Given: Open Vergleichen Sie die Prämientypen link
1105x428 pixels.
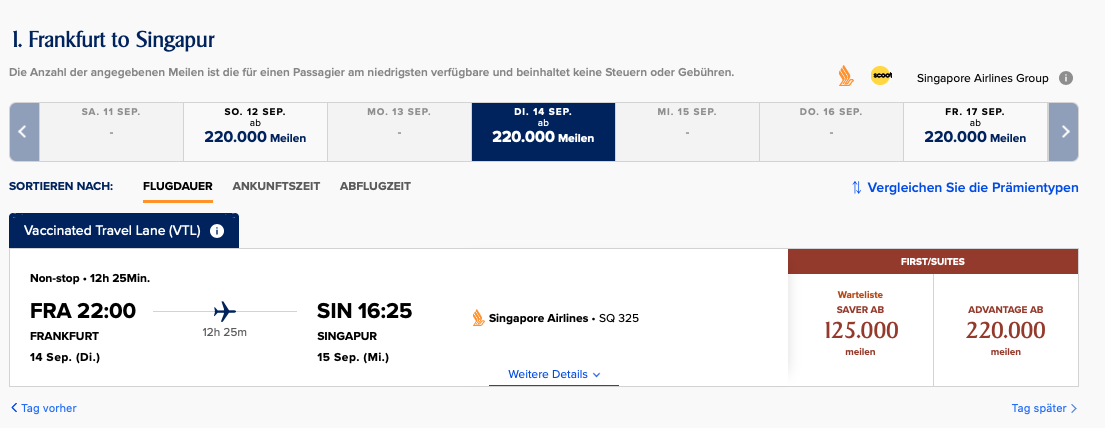Looking at the screenshot, I should click(973, 187).
